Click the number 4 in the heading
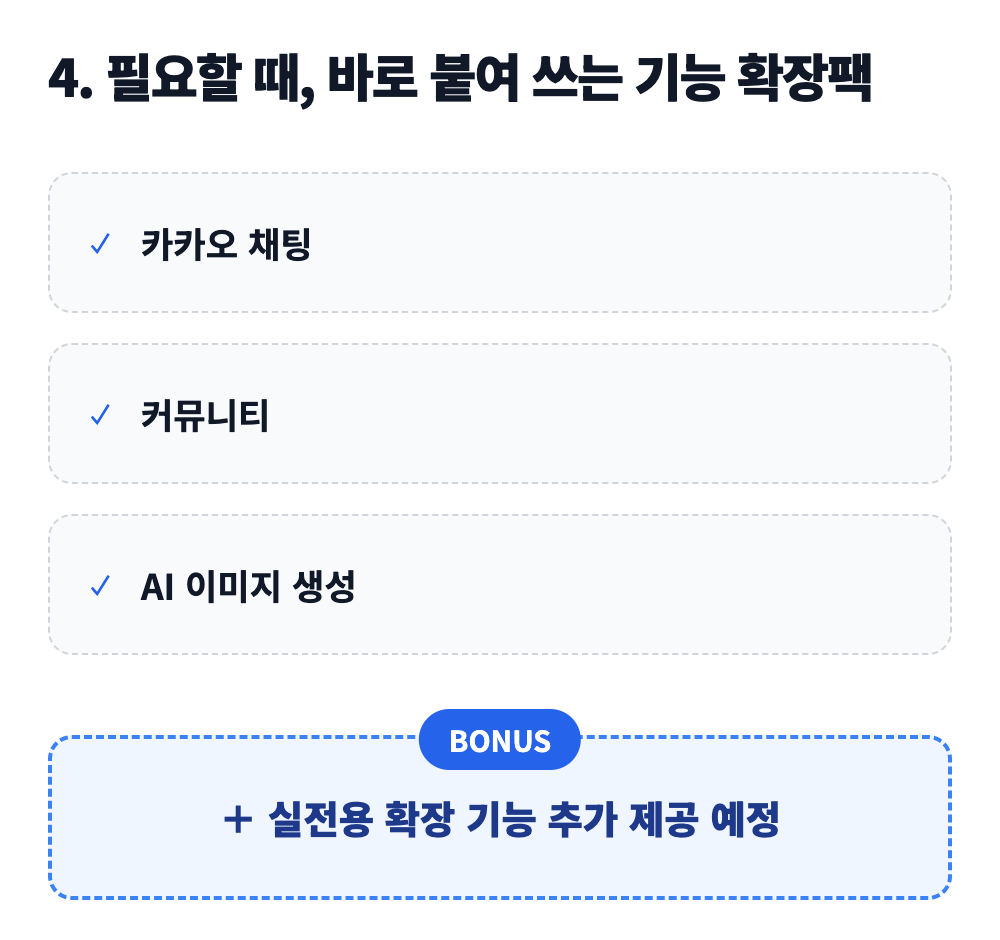 (x=63, y=82)
